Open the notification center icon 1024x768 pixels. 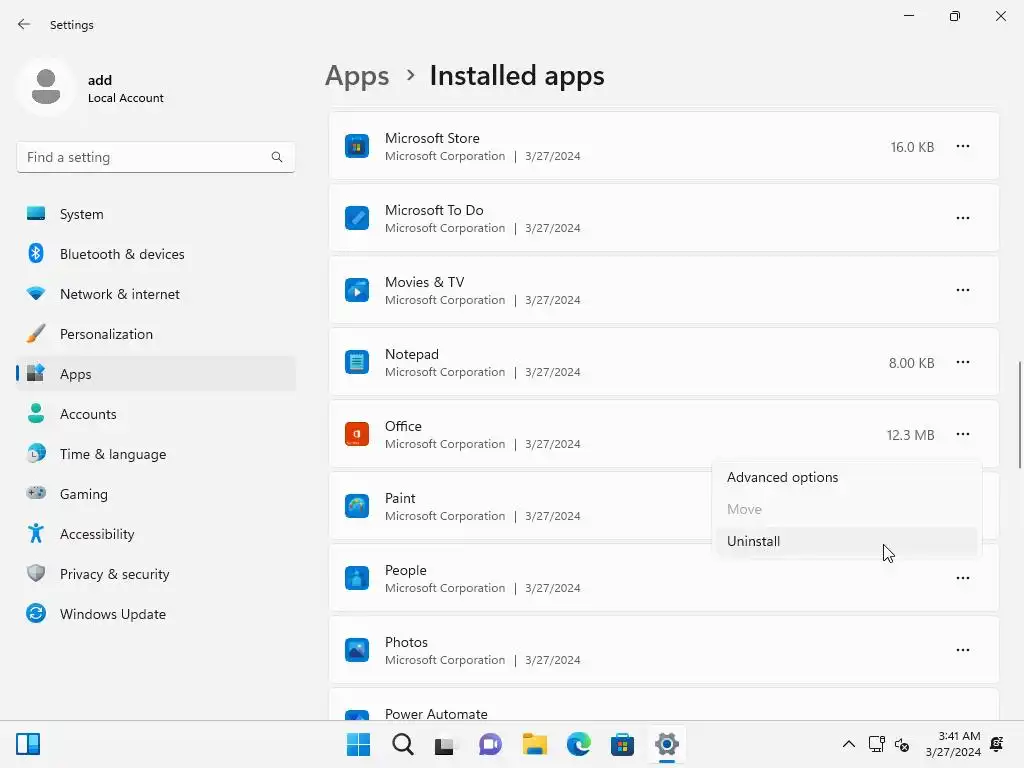(997, 744)
